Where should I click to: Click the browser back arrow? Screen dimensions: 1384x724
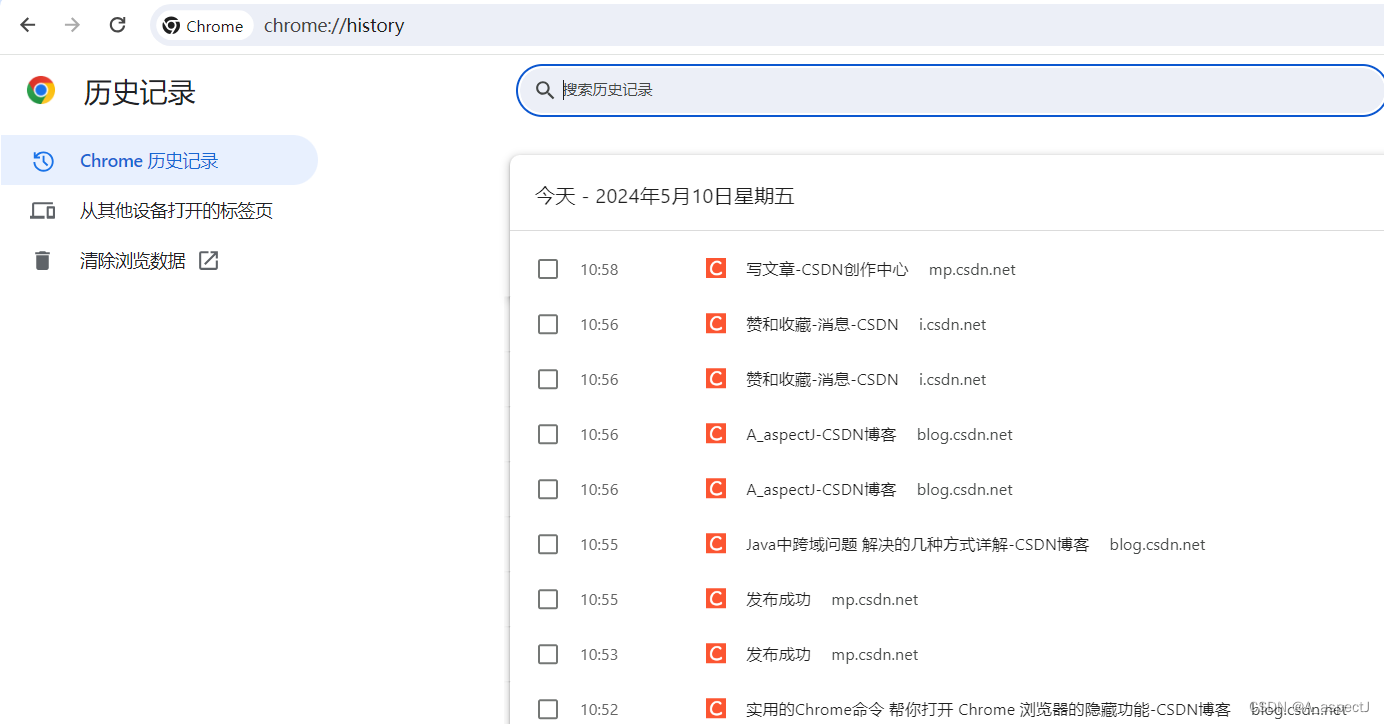pyautogui.click(x=27, y=25)
